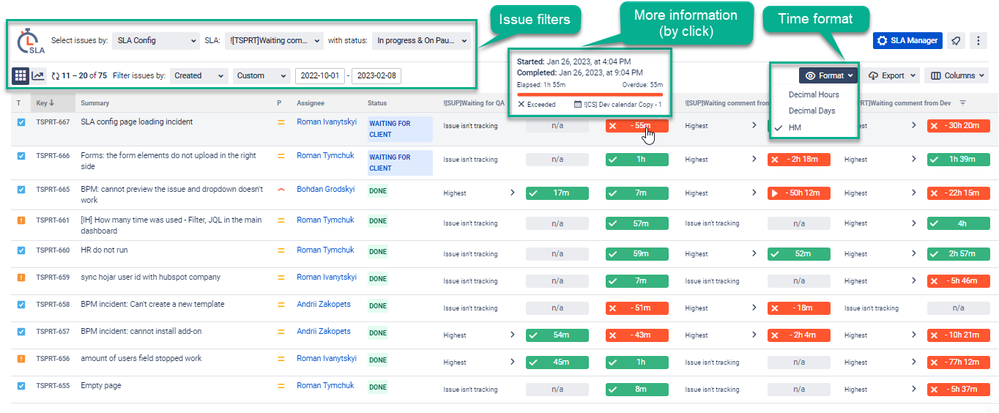Screen dimensions: 999x413
Task: Open the Custom date range dropdown
Action: tap(261, 75)
